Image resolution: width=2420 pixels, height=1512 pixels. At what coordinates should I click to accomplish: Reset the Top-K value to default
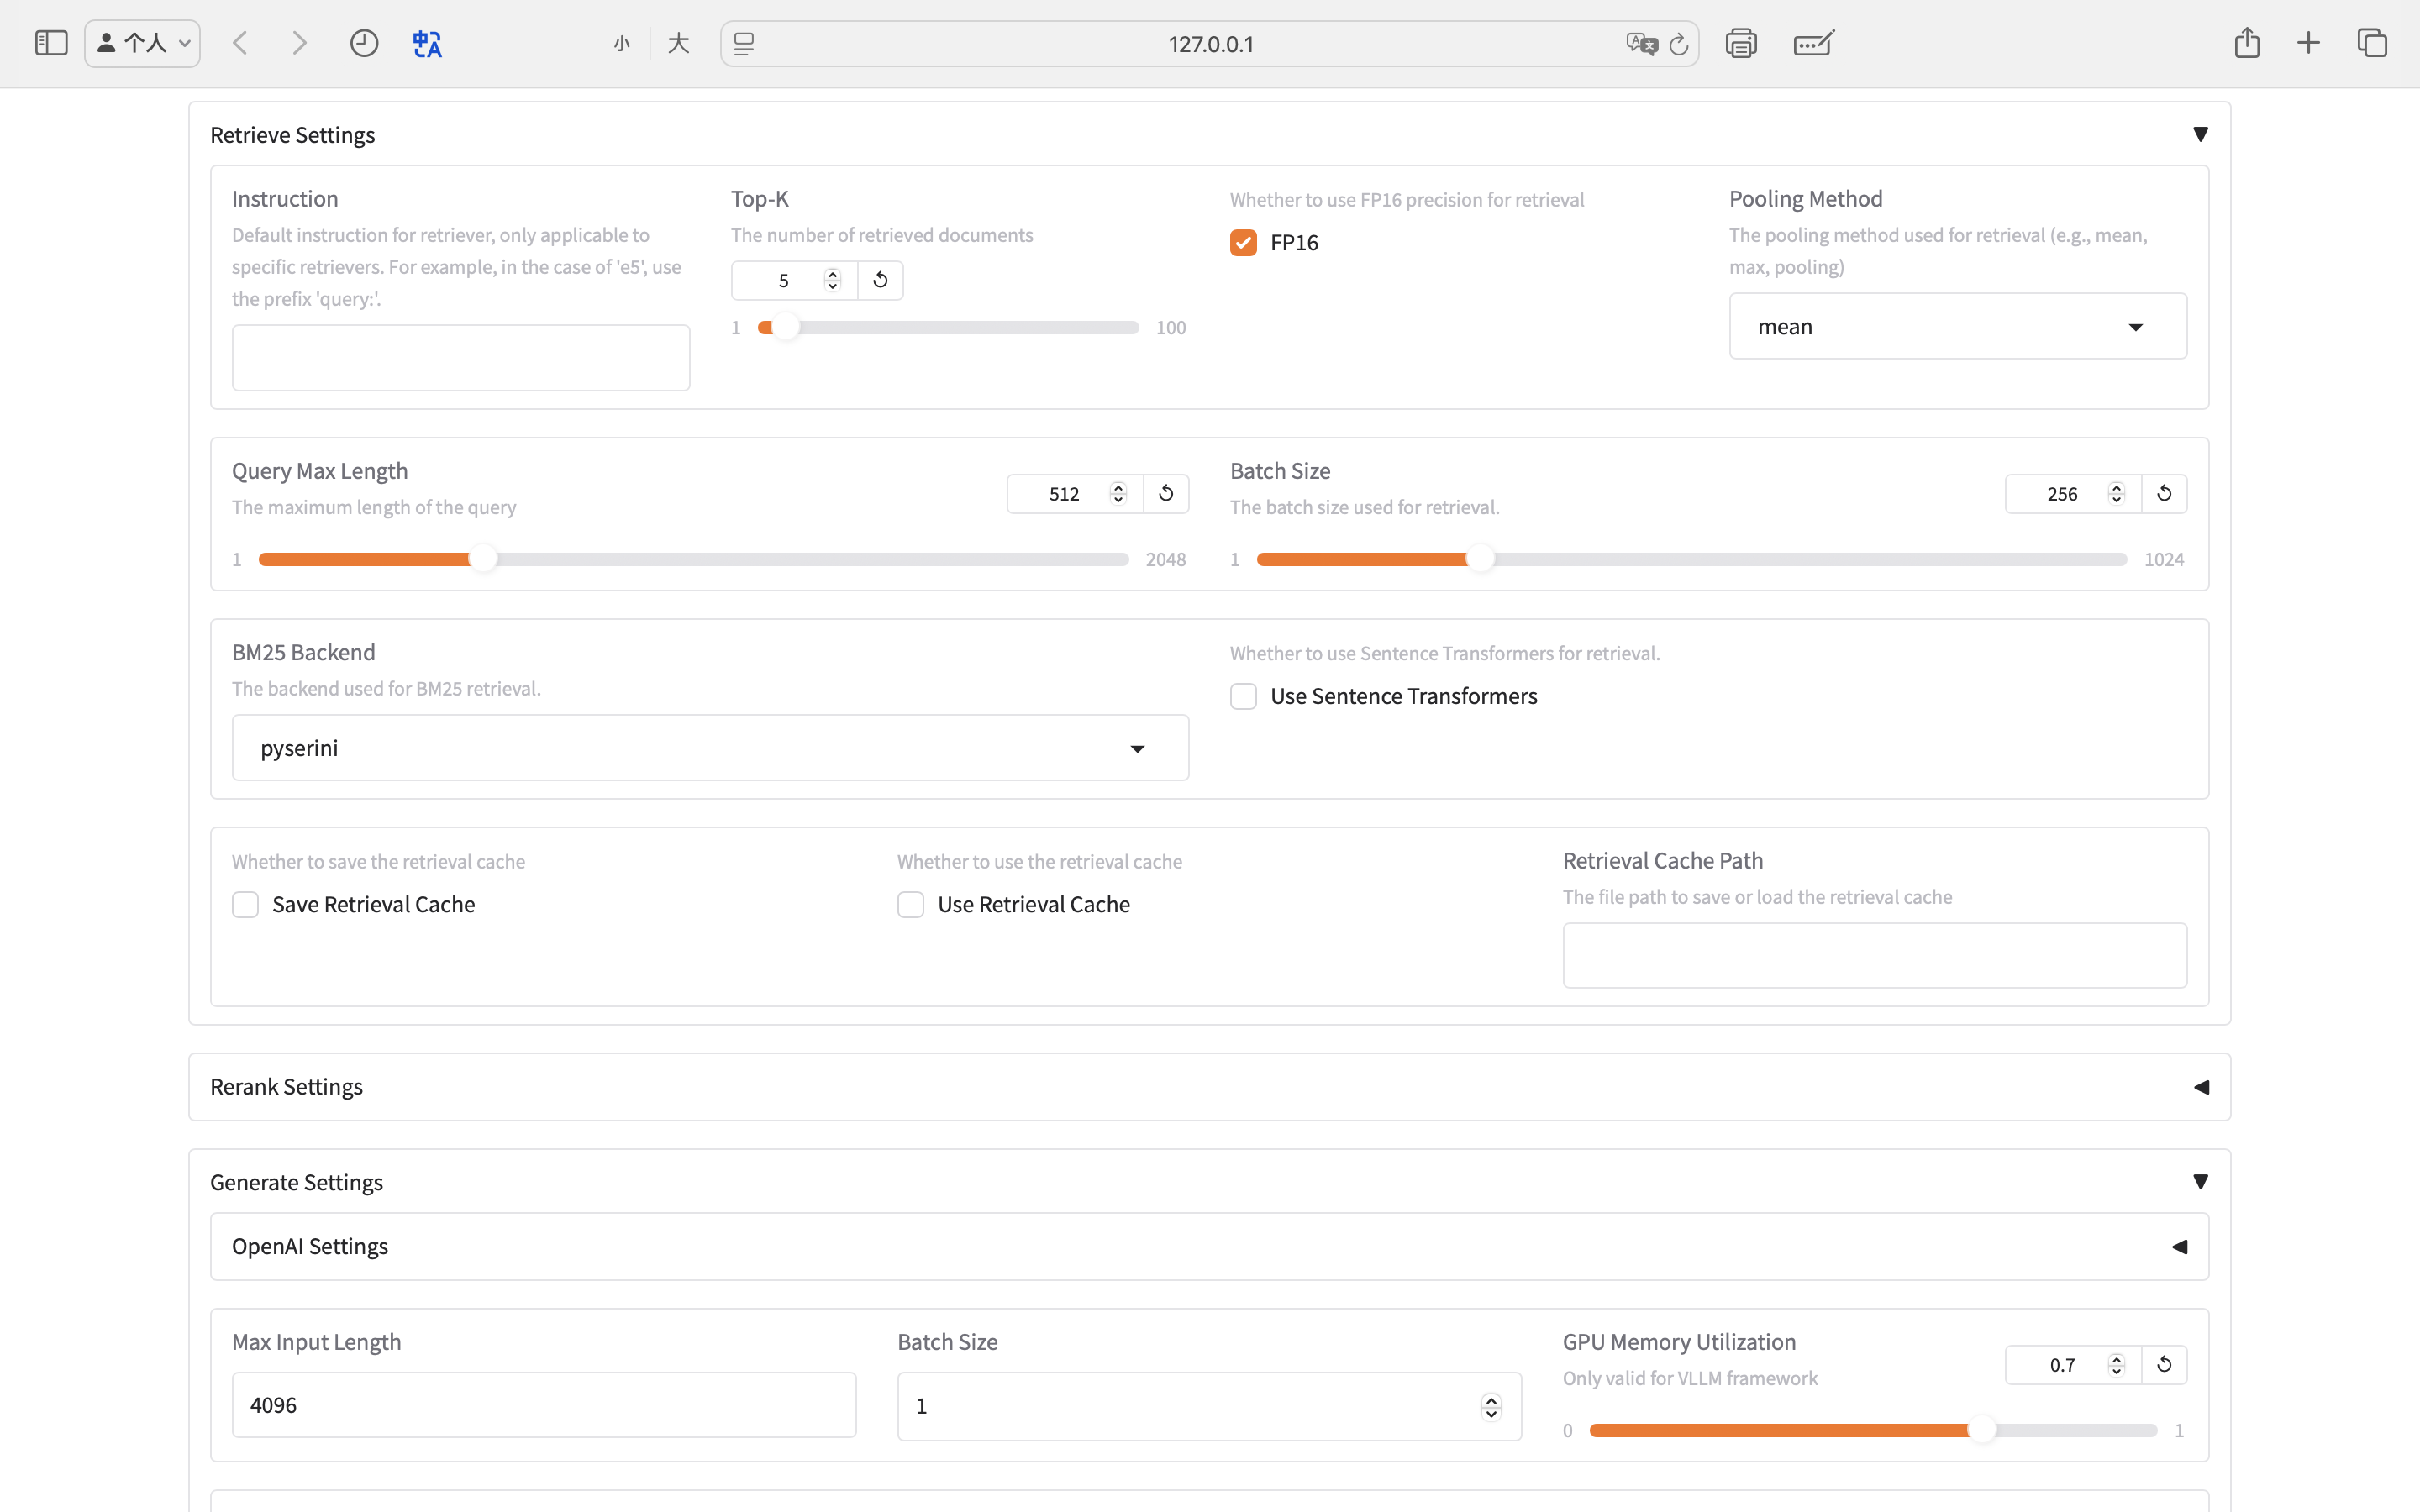pos(880,280)
